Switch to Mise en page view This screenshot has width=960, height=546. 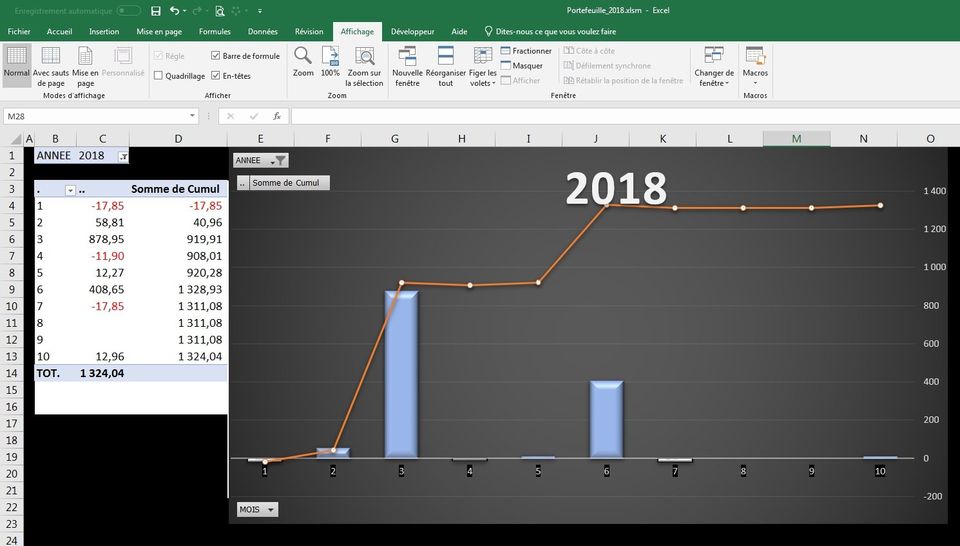[x=85, y=66]
